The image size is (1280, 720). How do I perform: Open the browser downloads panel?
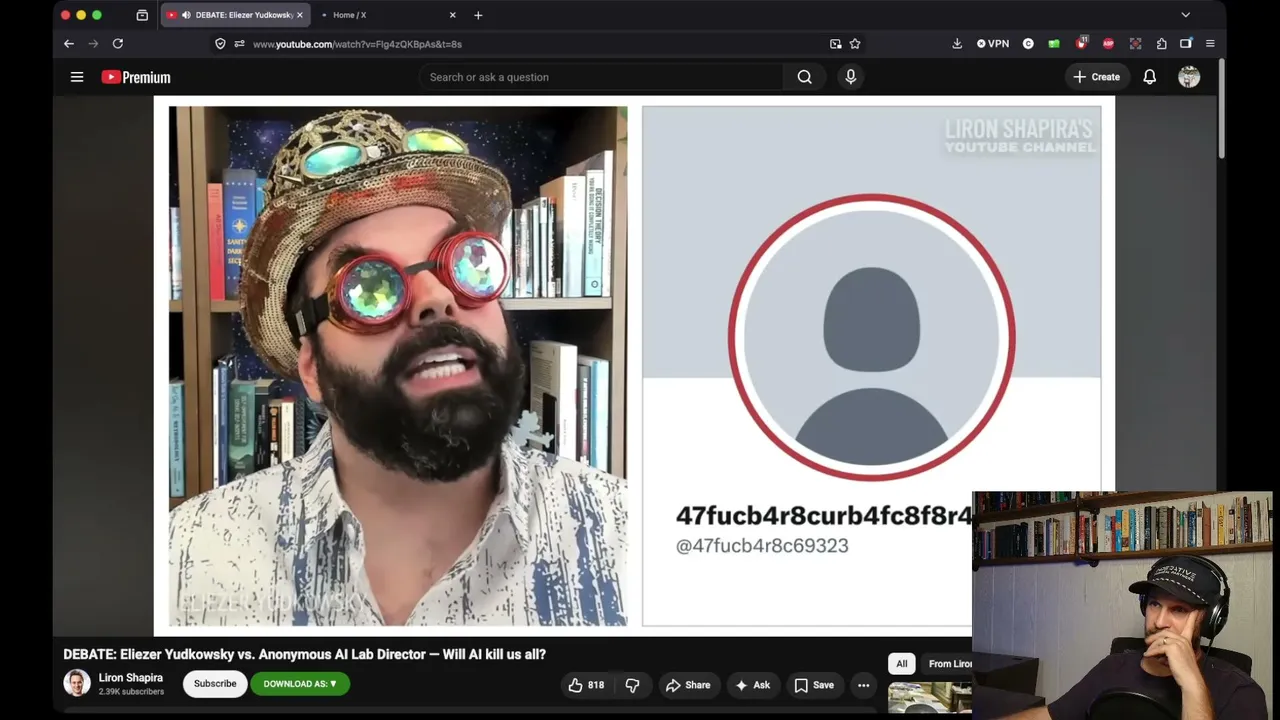pos(957,44)
